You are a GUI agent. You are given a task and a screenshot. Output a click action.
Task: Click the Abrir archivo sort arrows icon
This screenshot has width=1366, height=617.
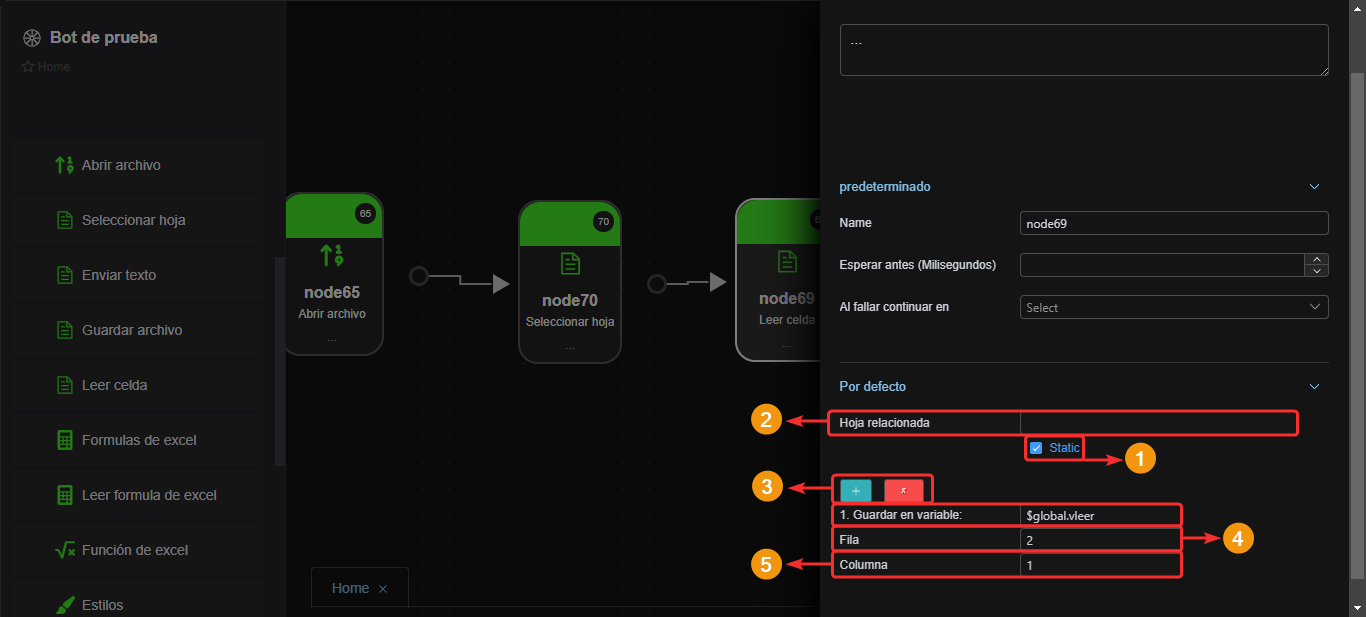coord(65,165)
